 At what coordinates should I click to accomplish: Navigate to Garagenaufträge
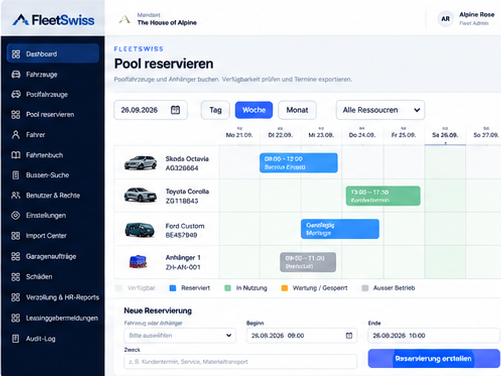[53, 256]
